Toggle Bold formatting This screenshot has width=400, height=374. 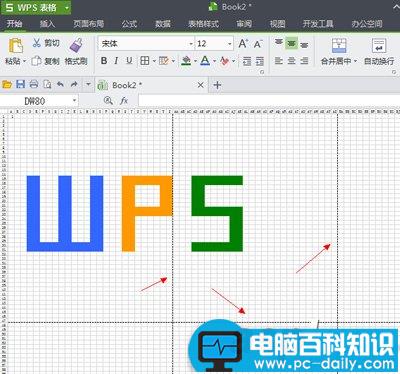pyautogui.click(x=104, y=61)
